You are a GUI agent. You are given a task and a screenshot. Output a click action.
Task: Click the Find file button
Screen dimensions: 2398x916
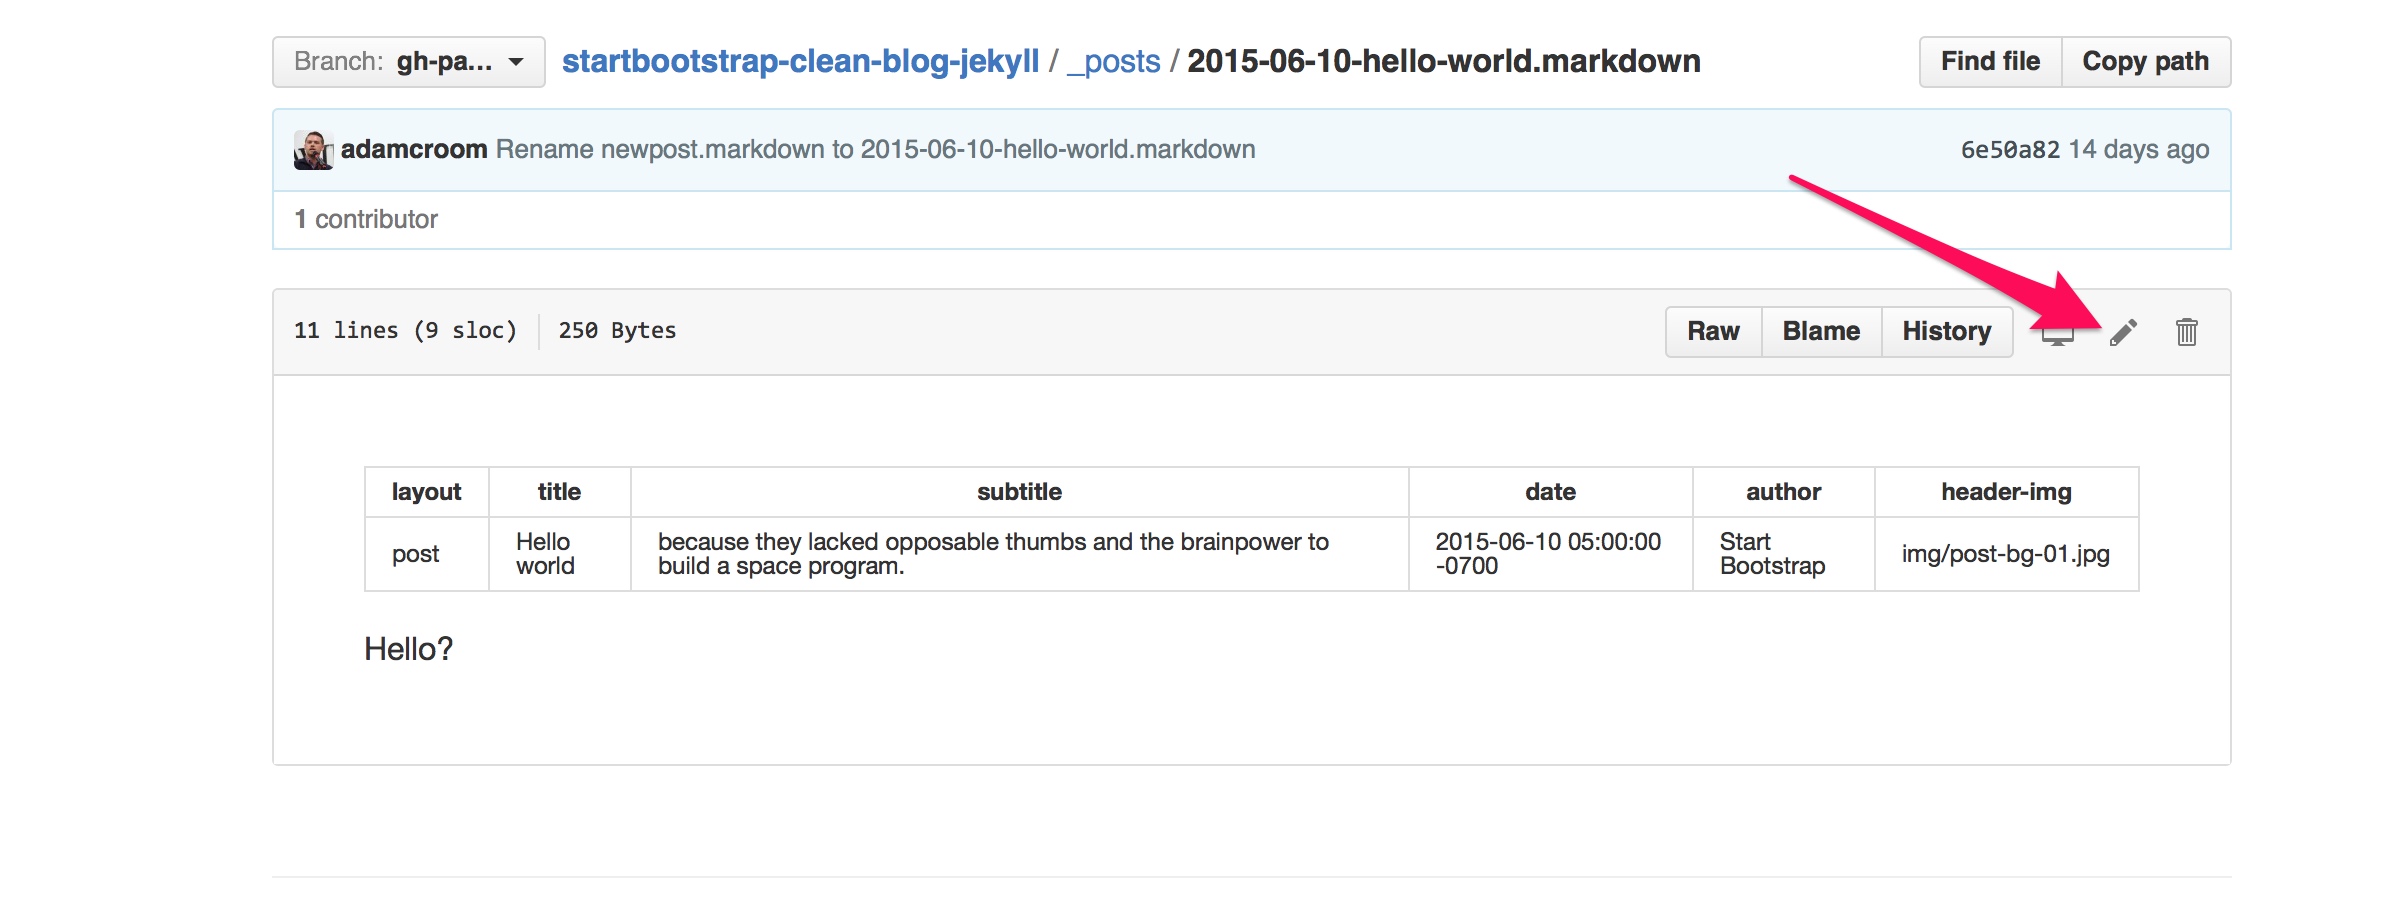1990,62
